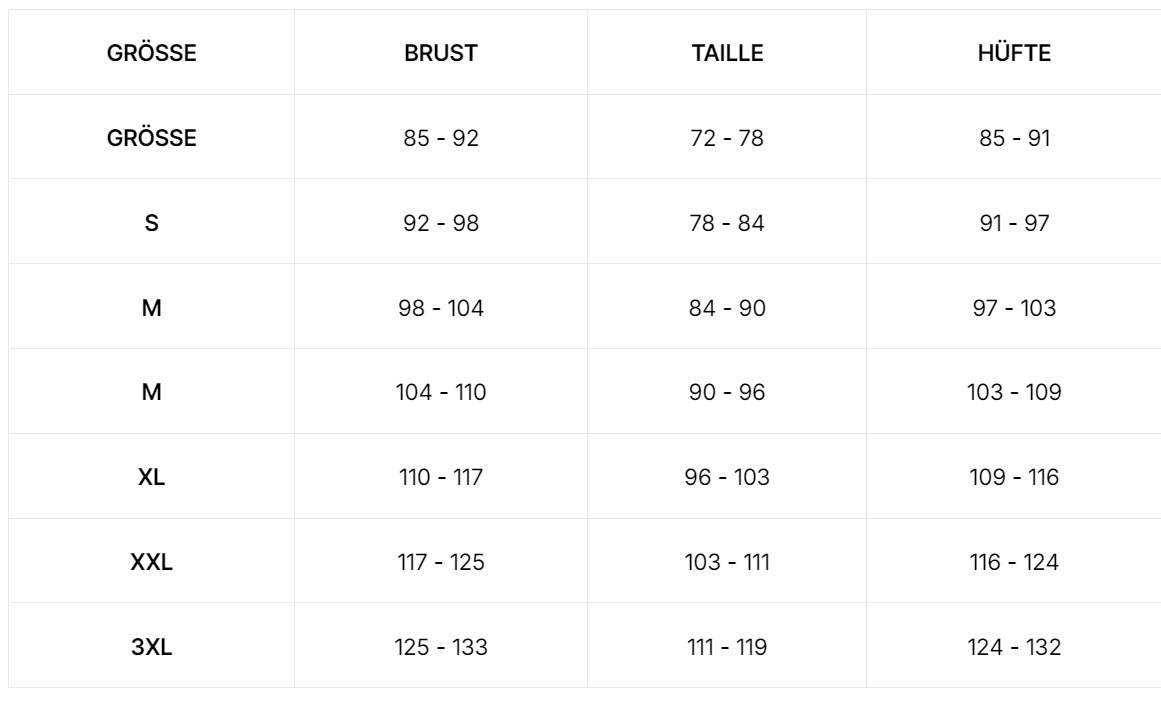
Task: Click the XL waist range 96 - 103
Action: (x=727, y=478)
